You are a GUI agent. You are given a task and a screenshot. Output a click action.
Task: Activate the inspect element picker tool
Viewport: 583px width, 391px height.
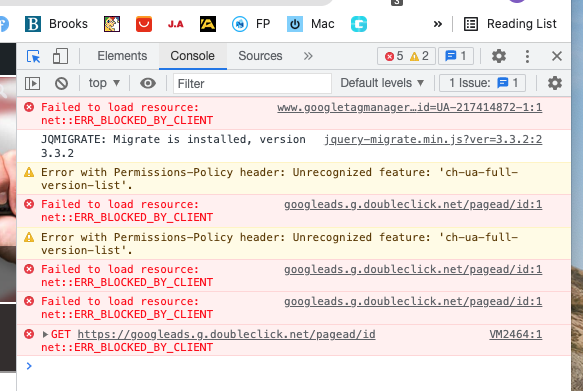(34, 56)
